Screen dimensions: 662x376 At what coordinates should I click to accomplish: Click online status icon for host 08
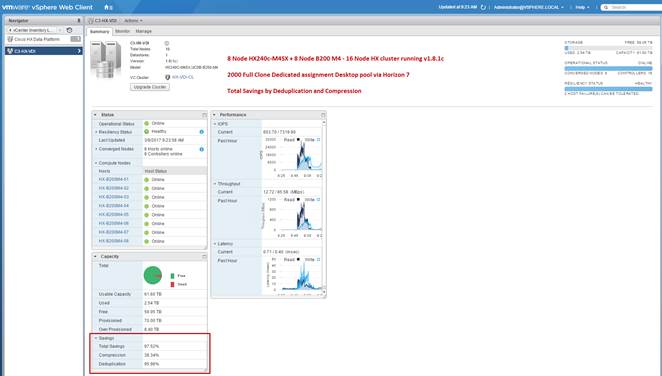(x=147, y=241)
